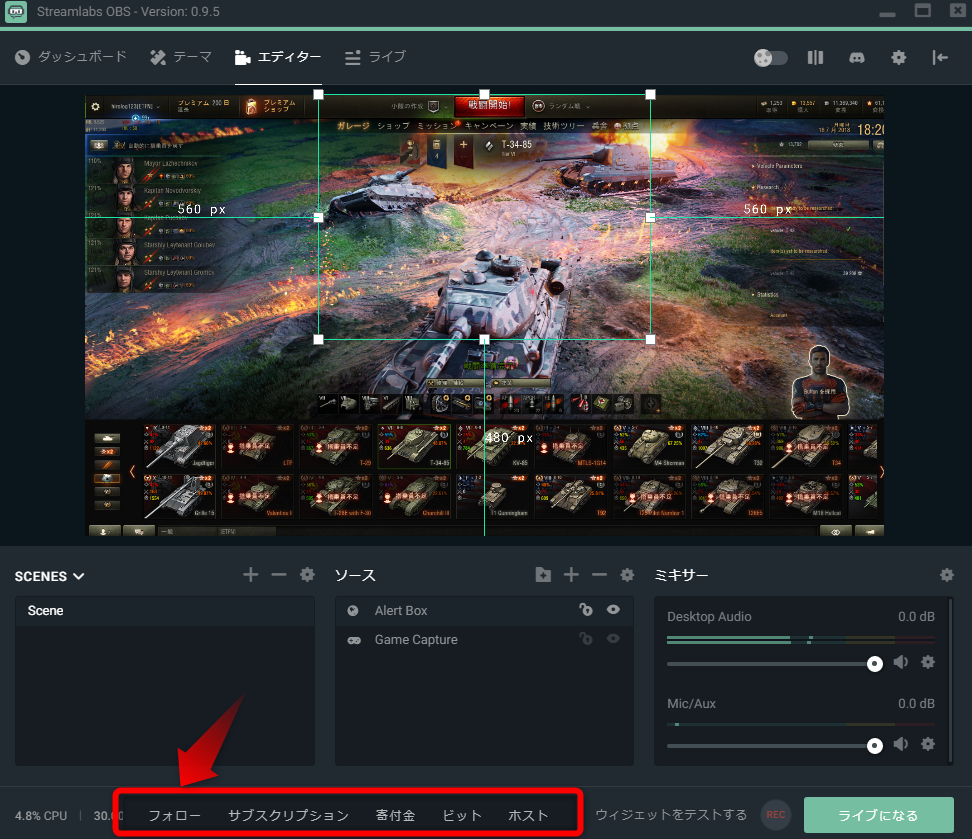972x839 pixels.
Task: Click top-left resize handle of selected source
Action: click(x=319, y=94)
